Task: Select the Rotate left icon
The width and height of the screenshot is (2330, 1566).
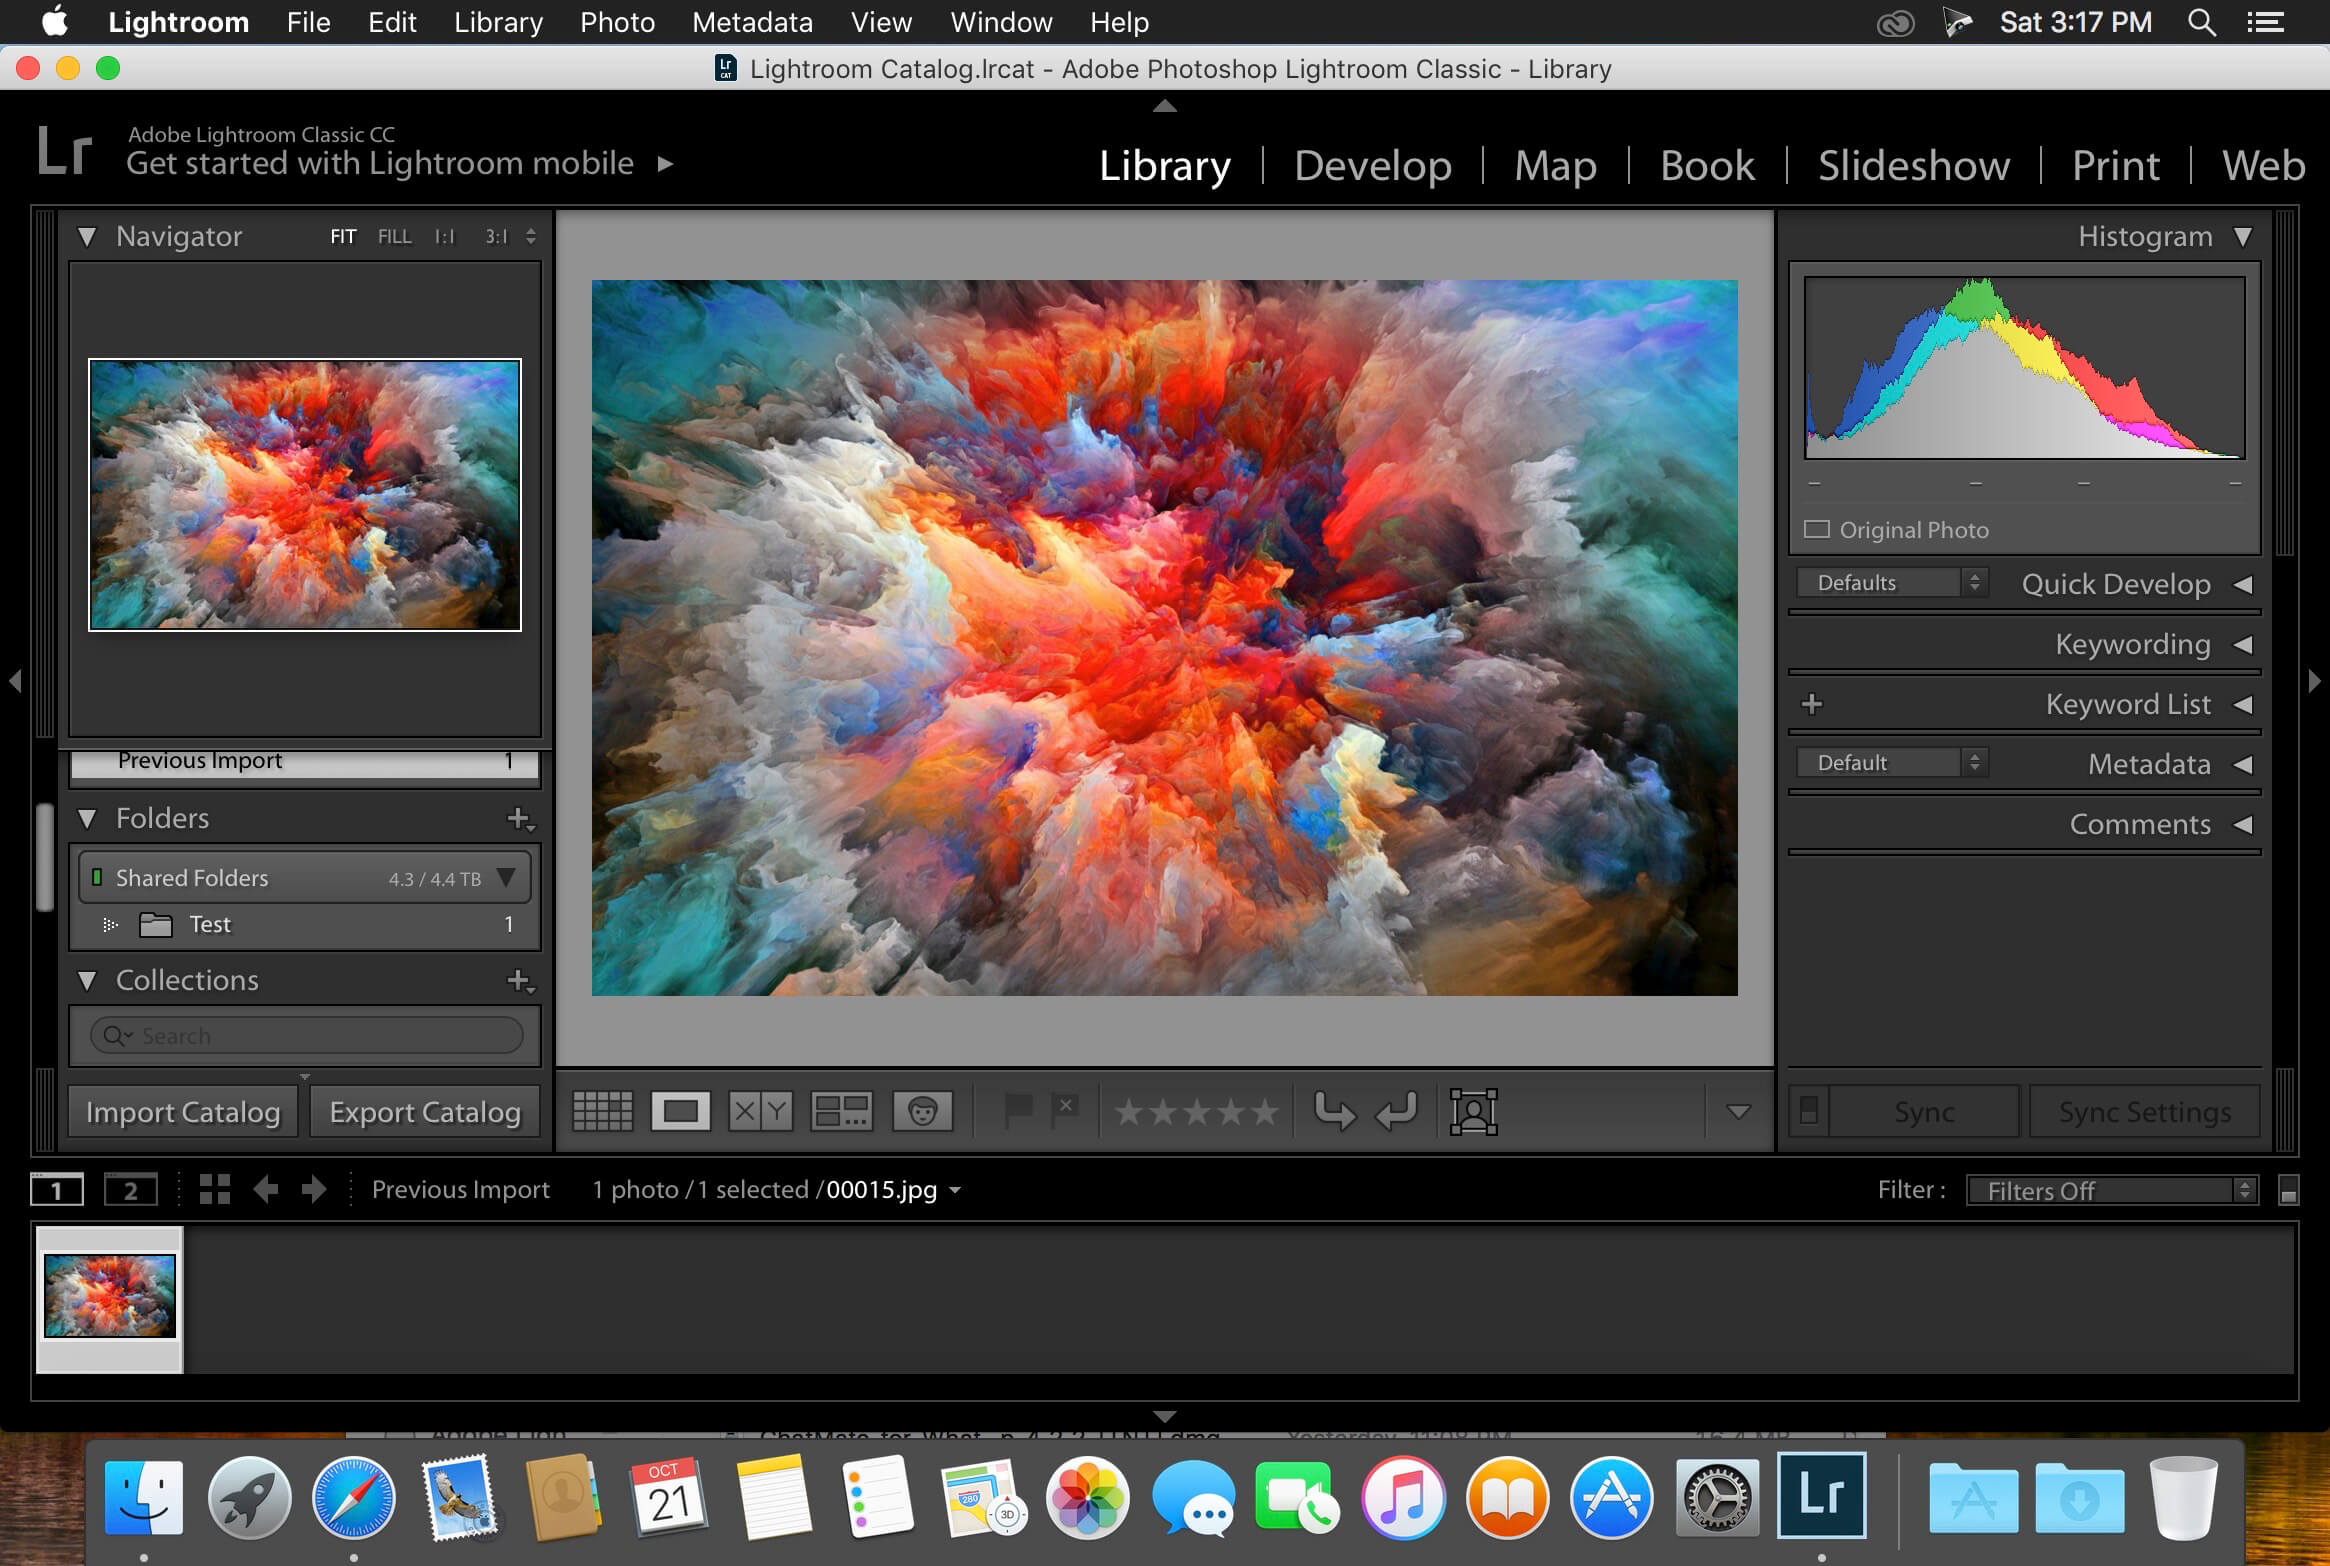Action: pyautogui.click(x=1400, y=1110)
